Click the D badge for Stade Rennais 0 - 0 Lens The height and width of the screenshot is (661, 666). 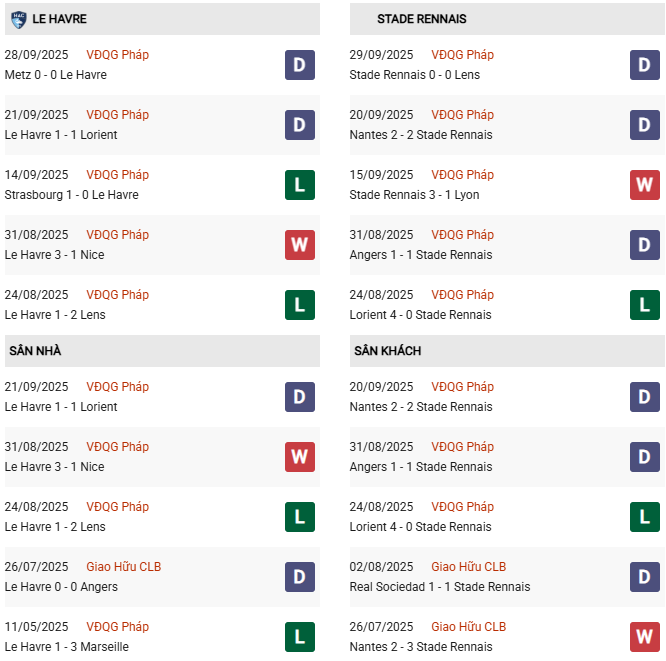[x=645, y=65]
